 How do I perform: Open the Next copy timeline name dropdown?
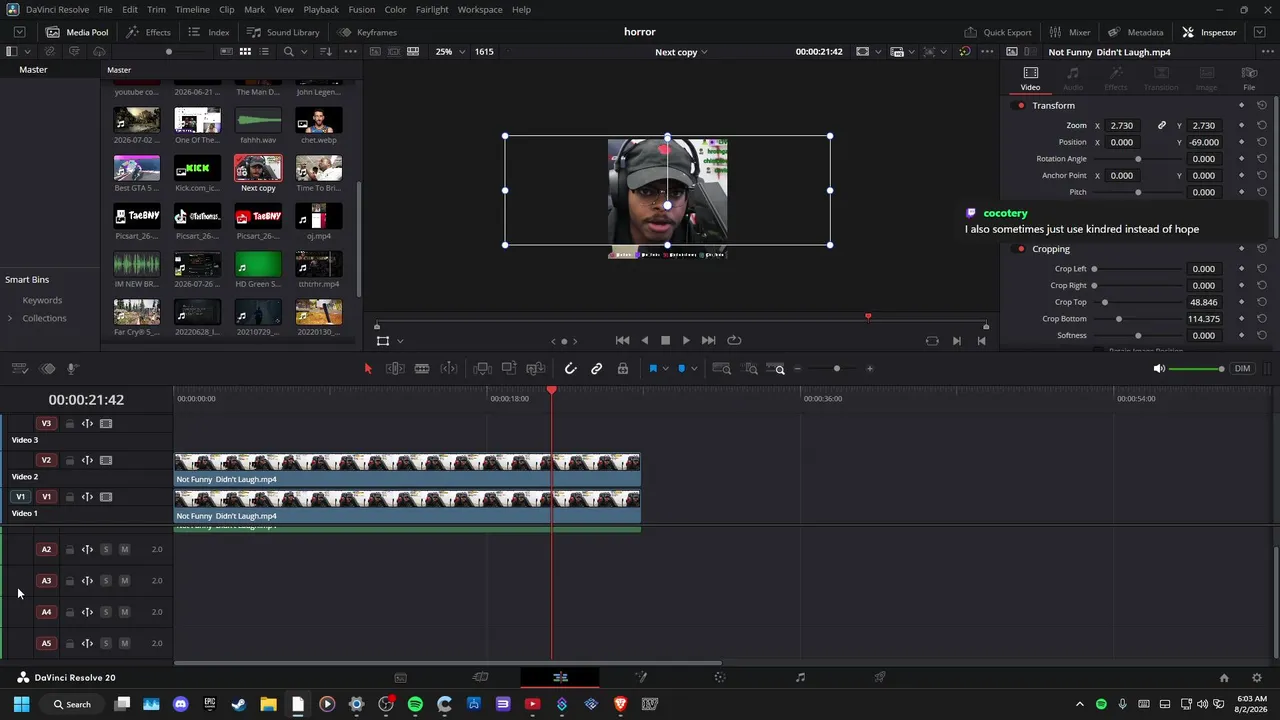[x=681, y=52]
